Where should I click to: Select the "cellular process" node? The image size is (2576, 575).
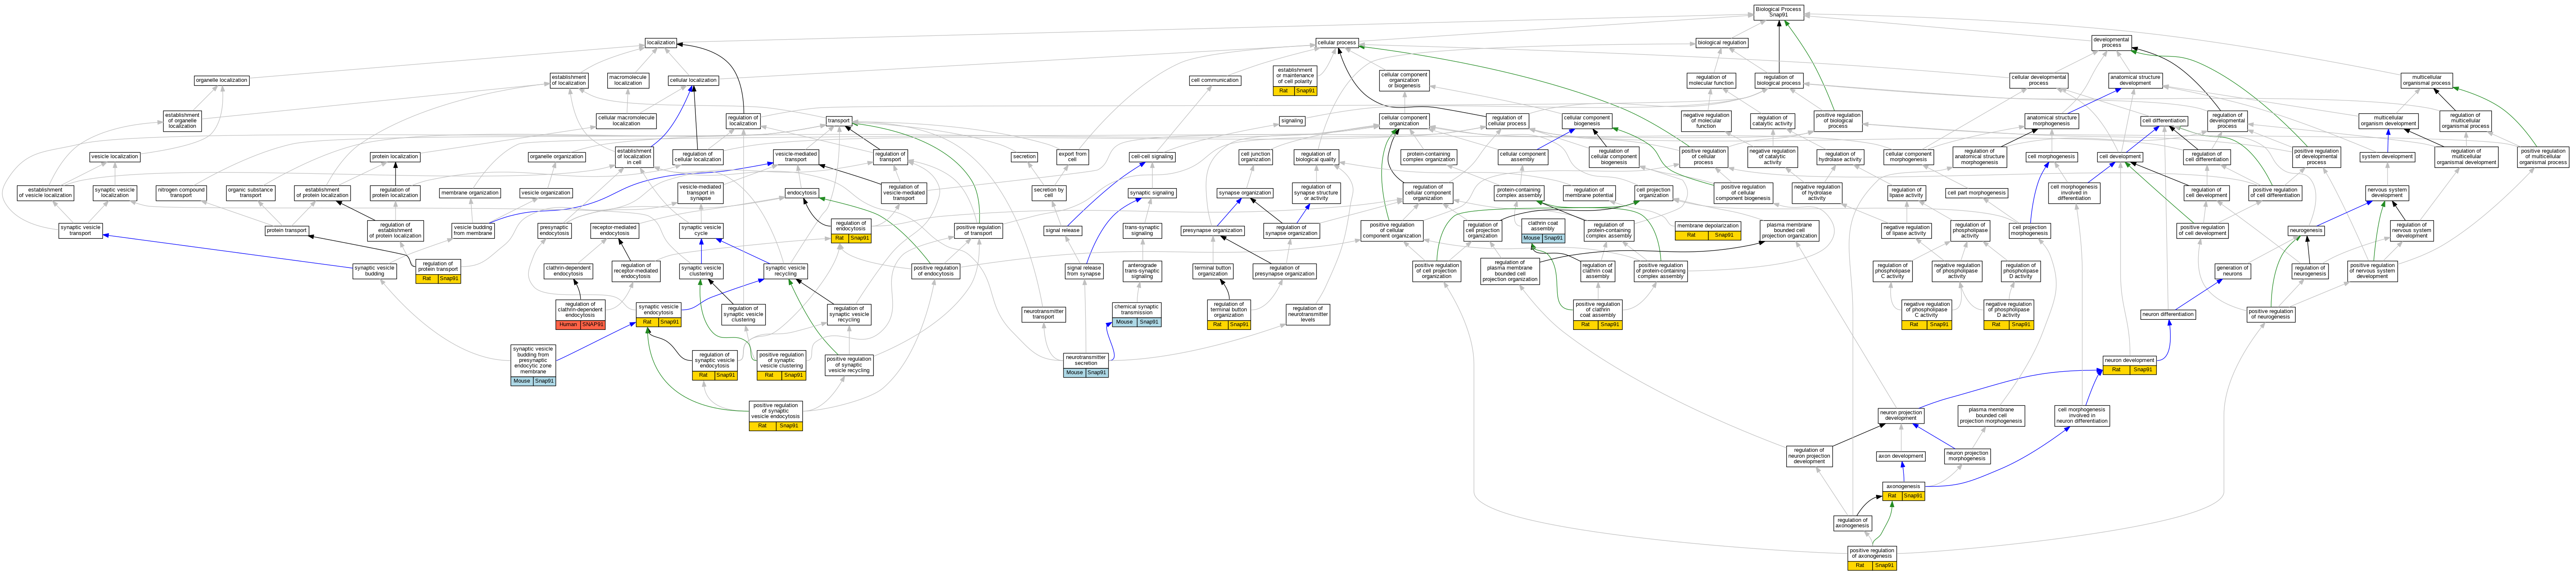point(1337,43)
